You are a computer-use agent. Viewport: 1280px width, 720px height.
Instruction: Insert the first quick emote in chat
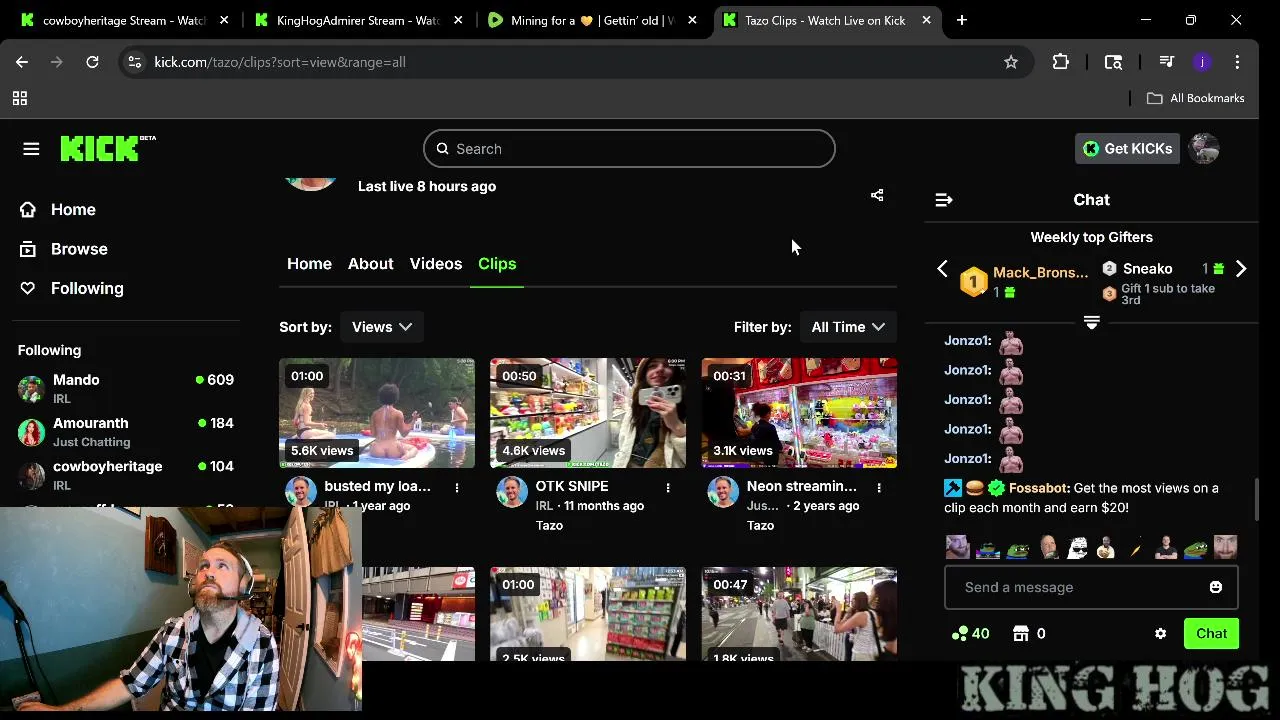pyautogui.click(x=957, y=547)
